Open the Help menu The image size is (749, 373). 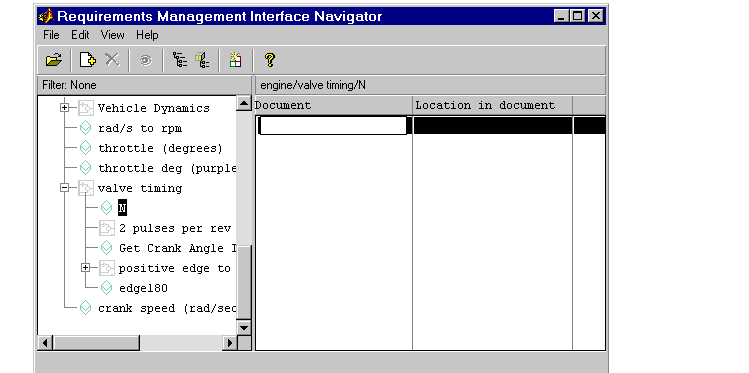[x=147, y=35]
